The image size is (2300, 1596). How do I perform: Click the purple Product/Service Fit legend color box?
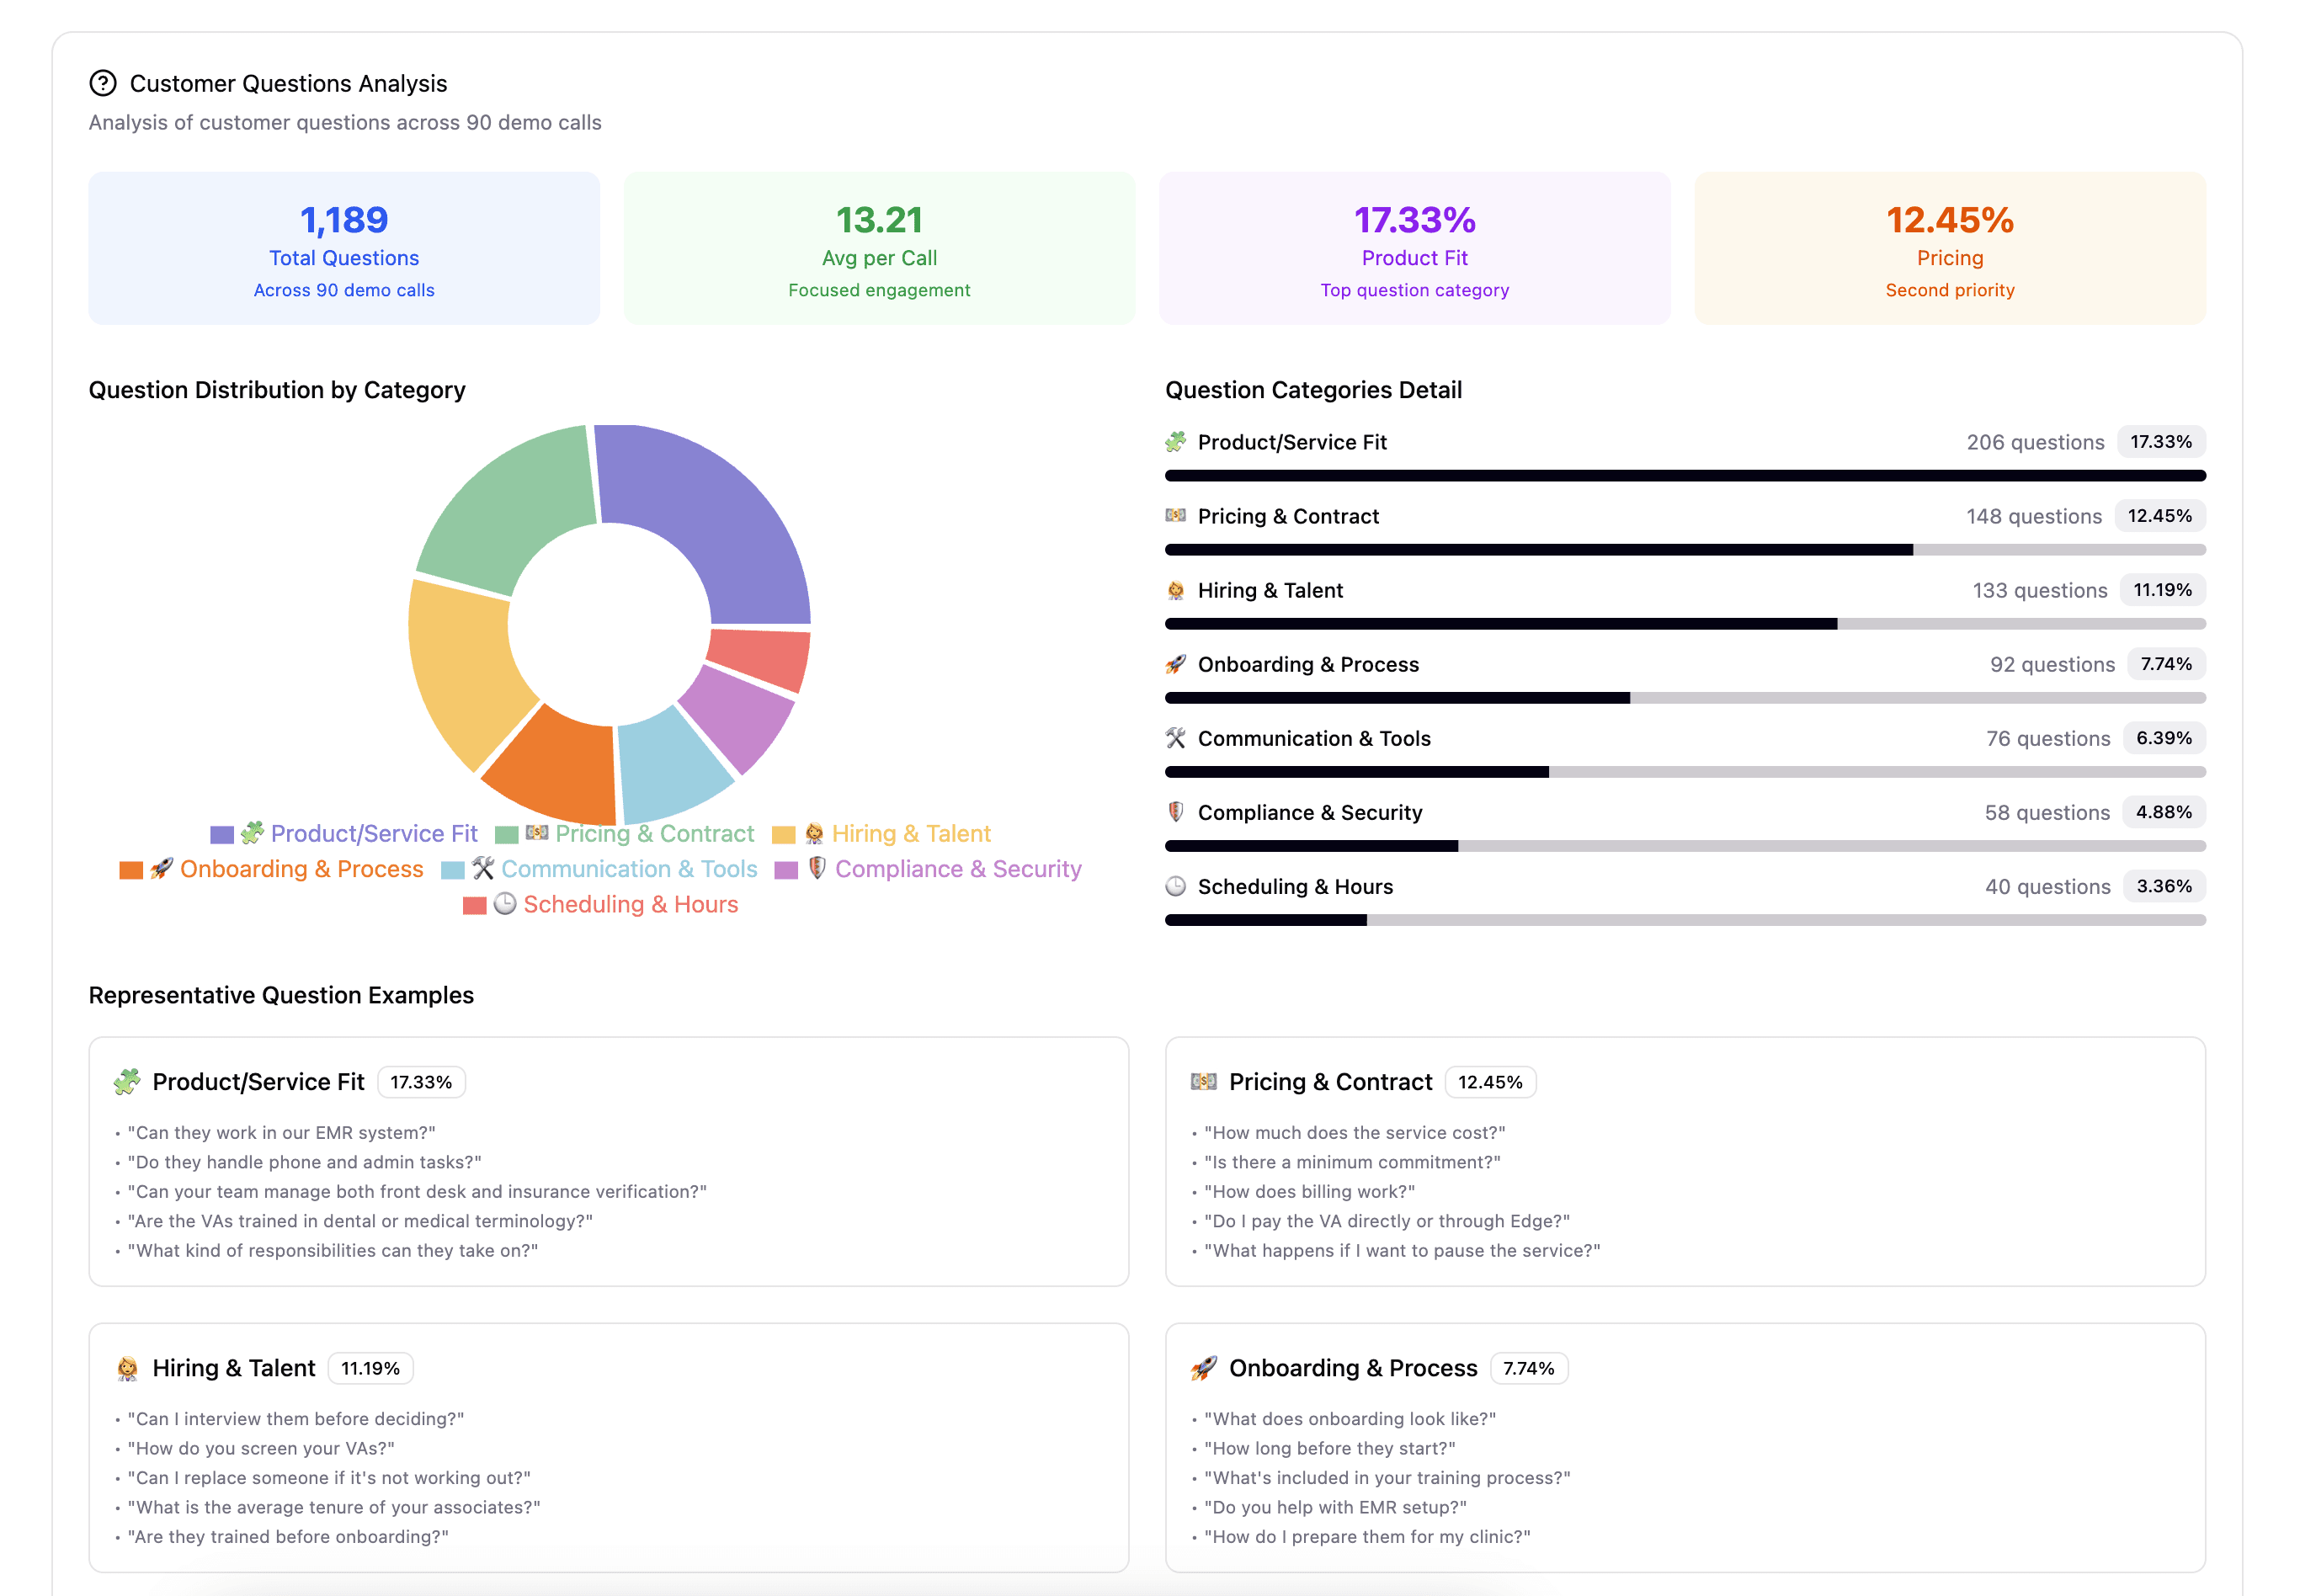point(222,834)
